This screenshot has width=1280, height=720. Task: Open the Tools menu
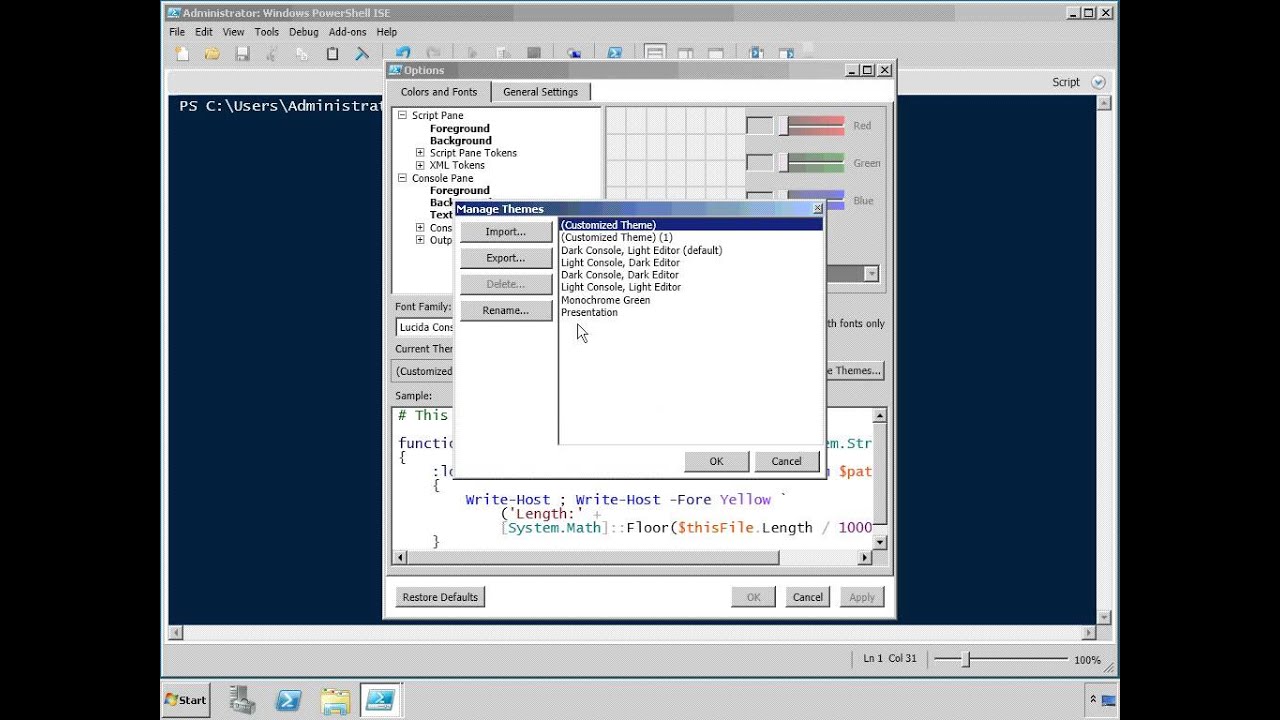pos(267,32)
